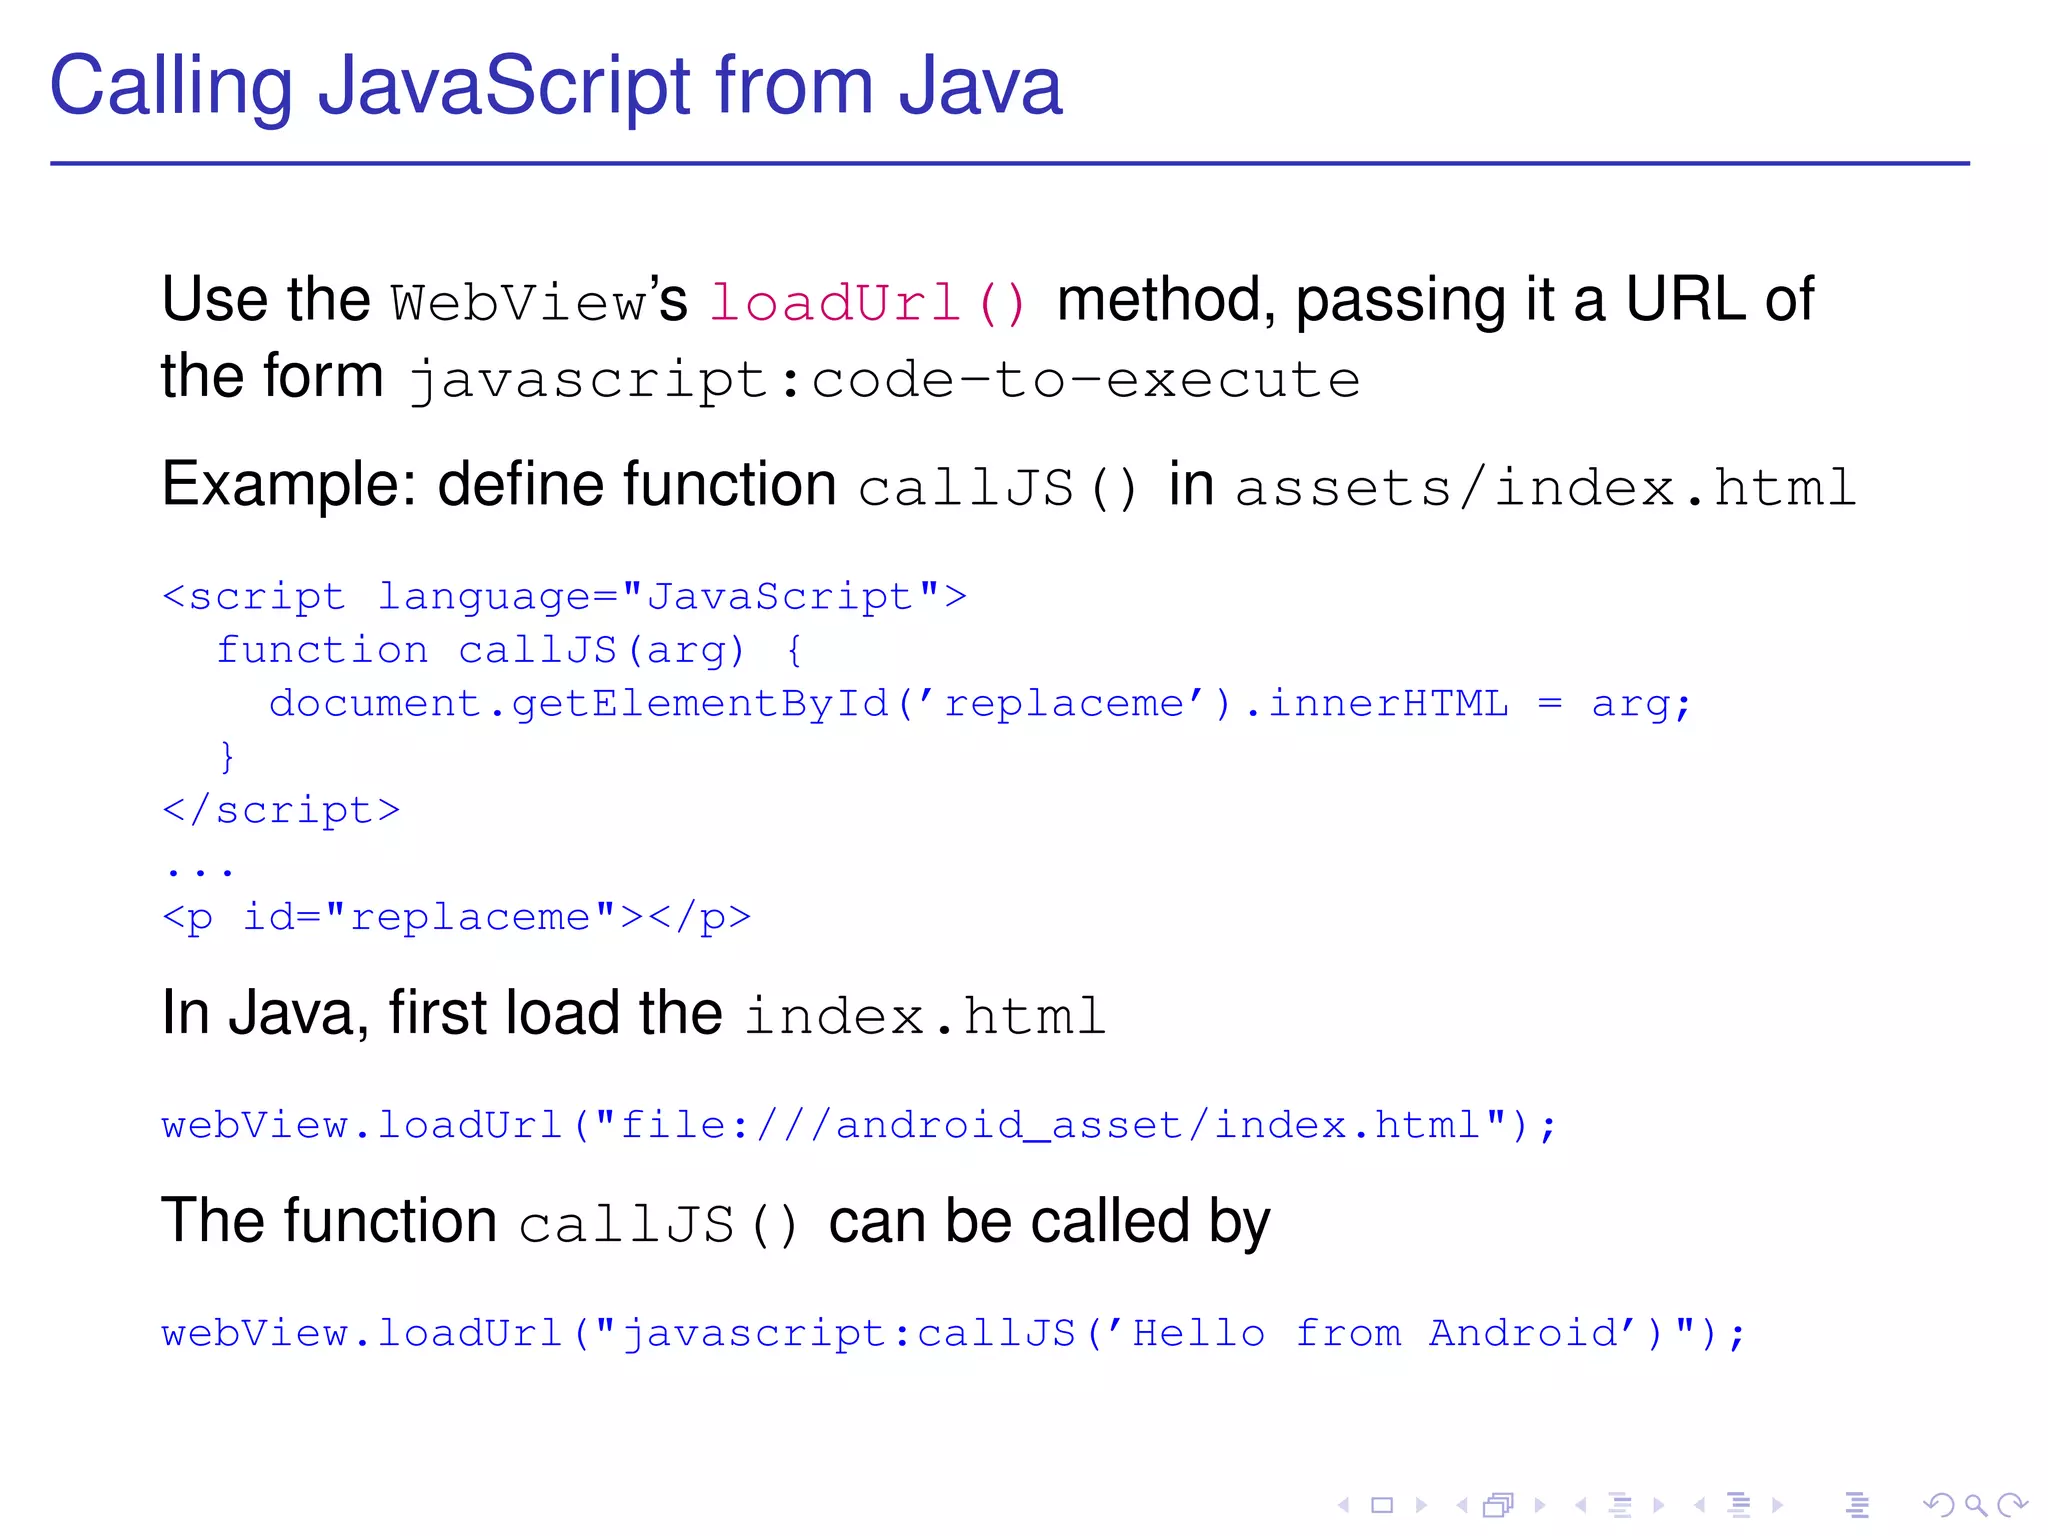
Task: Click the standalone presentation lines icon before the undo arrow
Action: [x=1857, y=1505]
